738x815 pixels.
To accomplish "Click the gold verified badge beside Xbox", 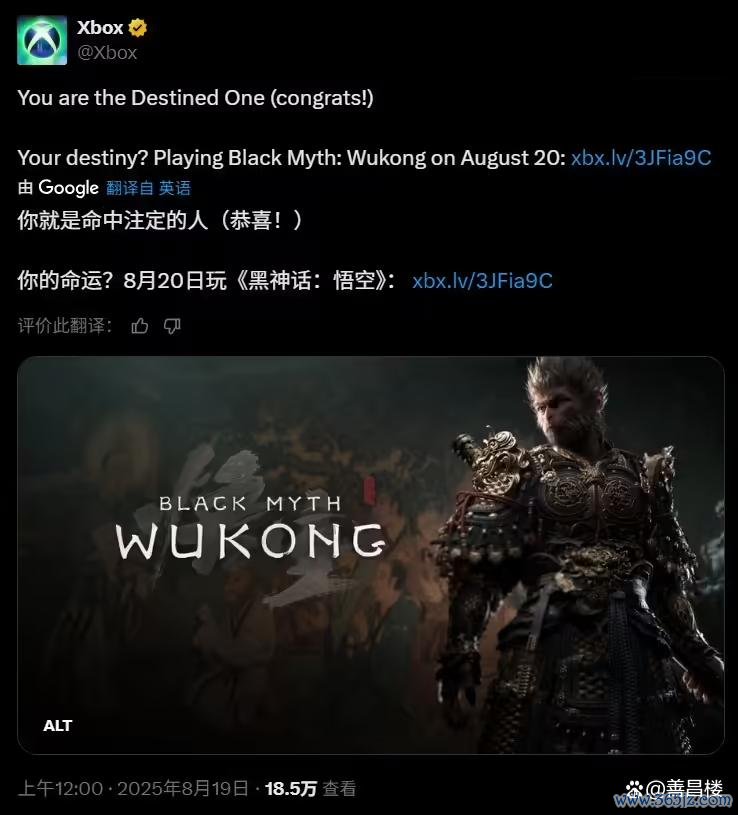I will point(137,28).
